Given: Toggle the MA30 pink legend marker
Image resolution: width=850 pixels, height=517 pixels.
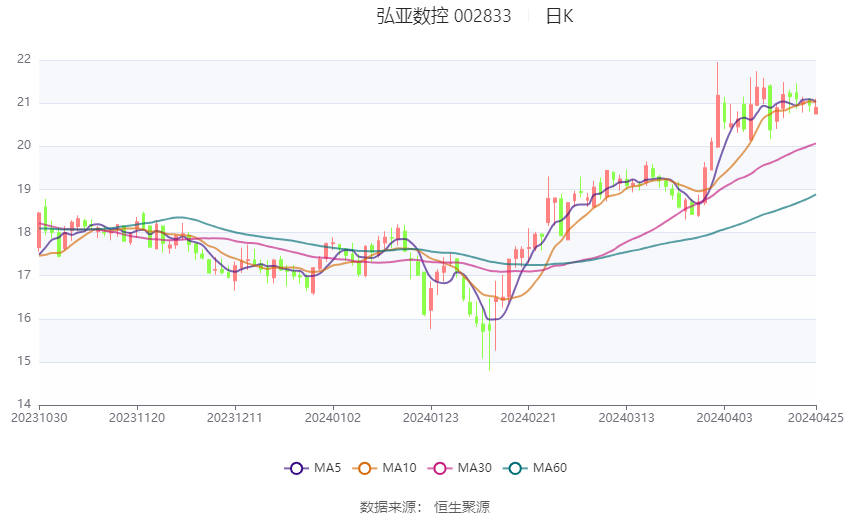Looking at the screenshot, I should pyautogui.click(x=437, y=468).
